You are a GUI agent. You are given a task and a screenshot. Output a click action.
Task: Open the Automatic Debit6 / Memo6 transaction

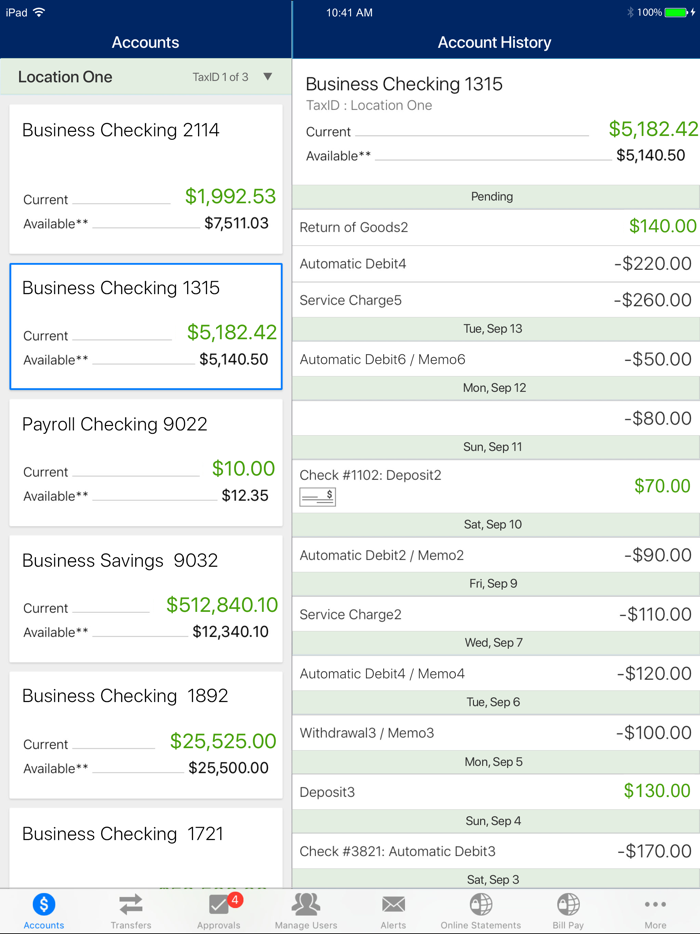494,358
